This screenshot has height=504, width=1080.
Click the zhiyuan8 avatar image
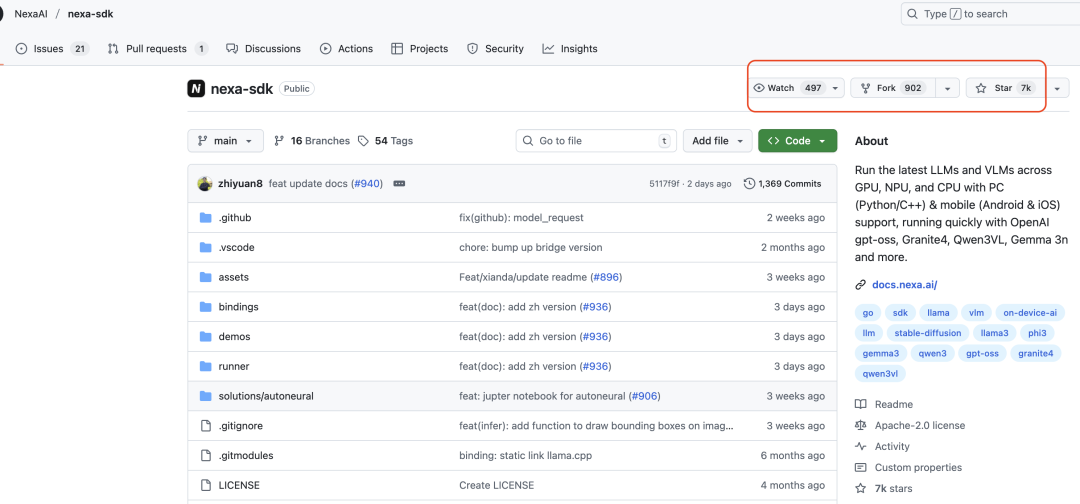(205, 184)
